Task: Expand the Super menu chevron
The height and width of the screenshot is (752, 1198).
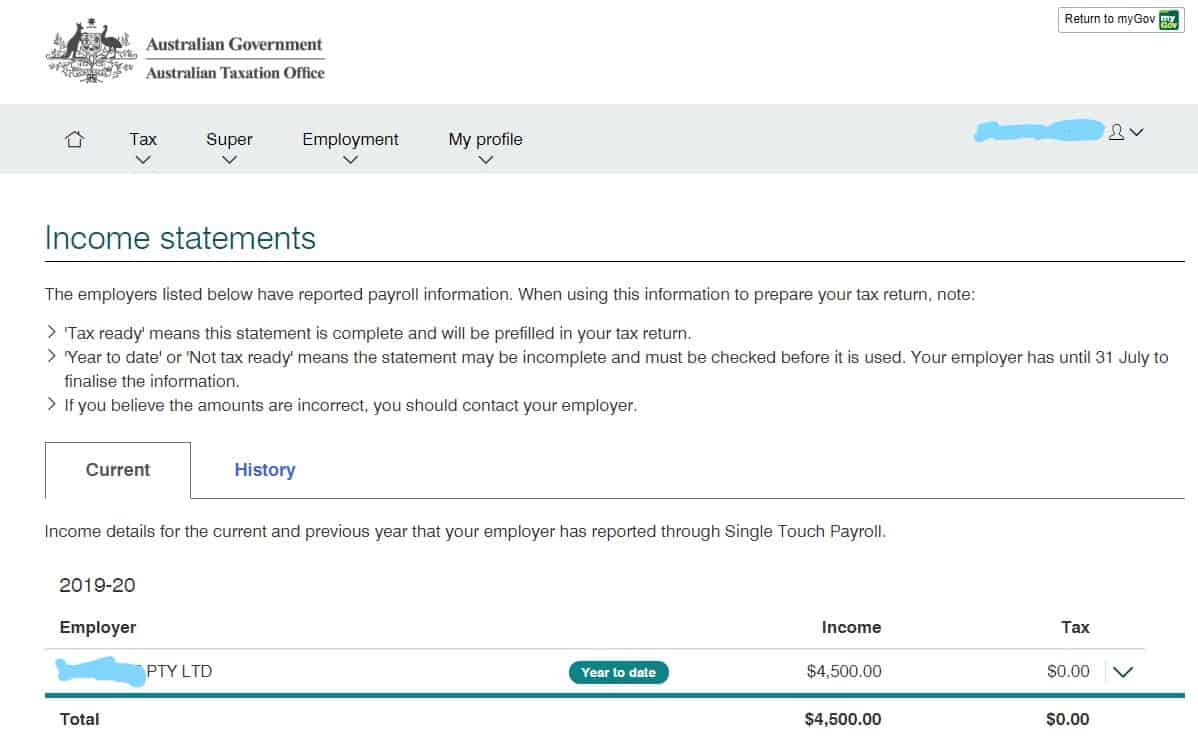Action: [x=229, y=160]
